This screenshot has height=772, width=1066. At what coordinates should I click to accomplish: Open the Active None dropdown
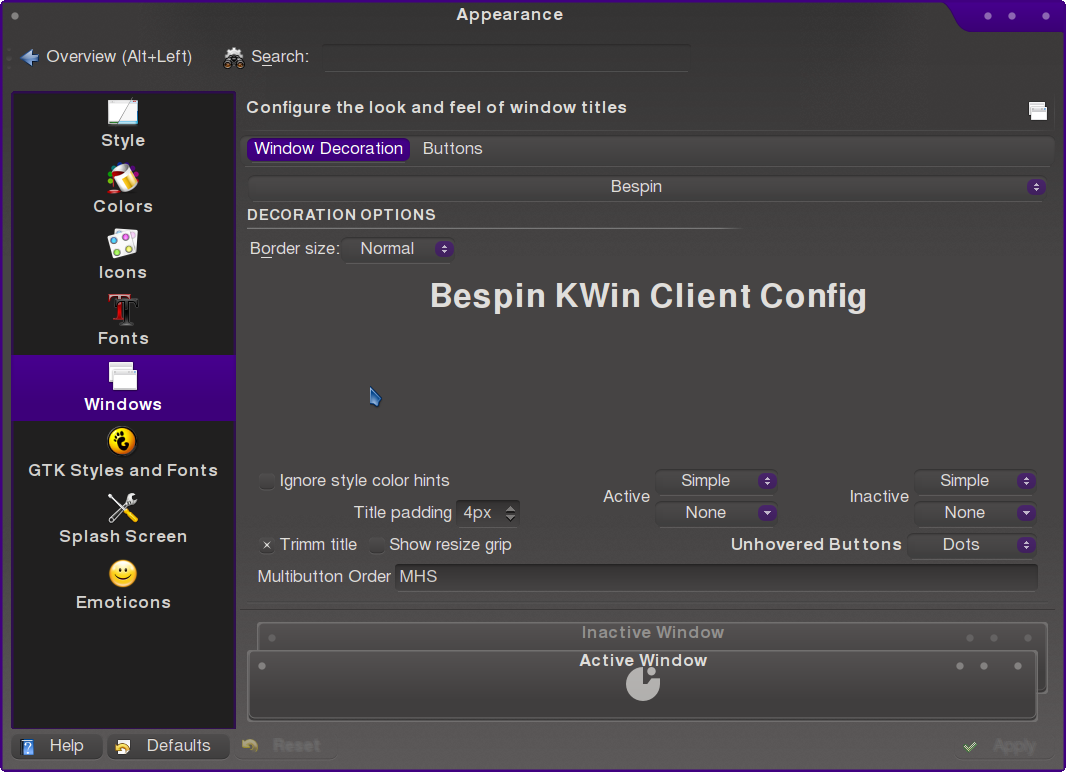click(717, 512)
